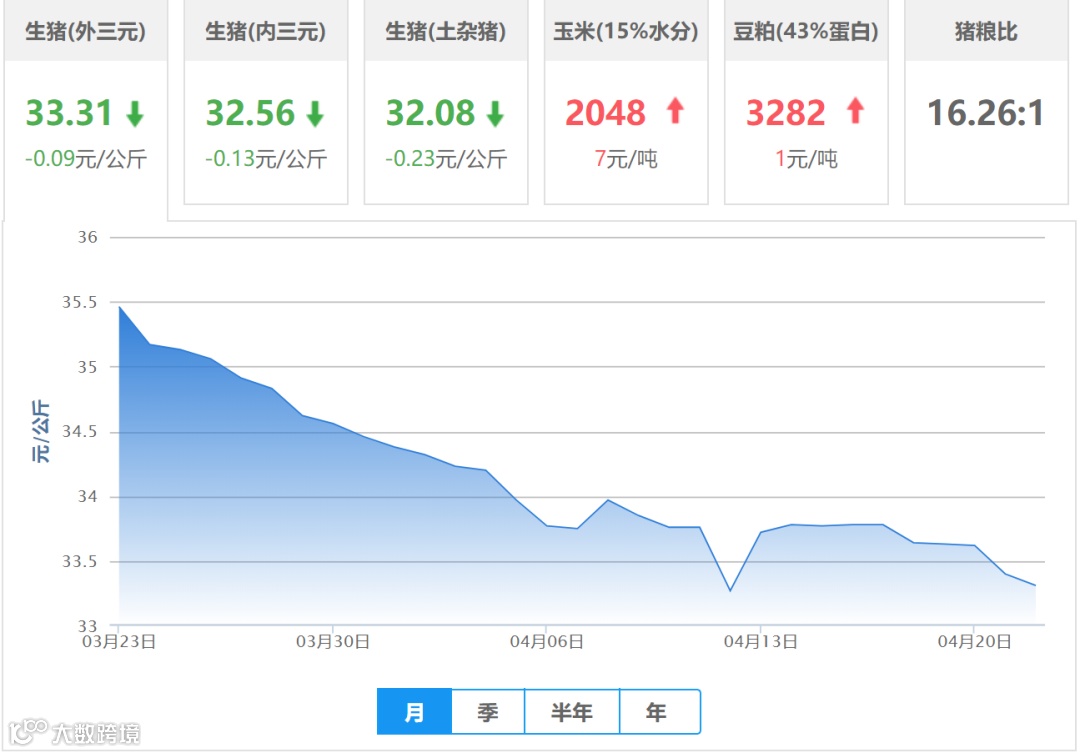Click the 32.56 price value
Screen dimensions: 1080x753
pyautogui.click(x=250, y=114)
